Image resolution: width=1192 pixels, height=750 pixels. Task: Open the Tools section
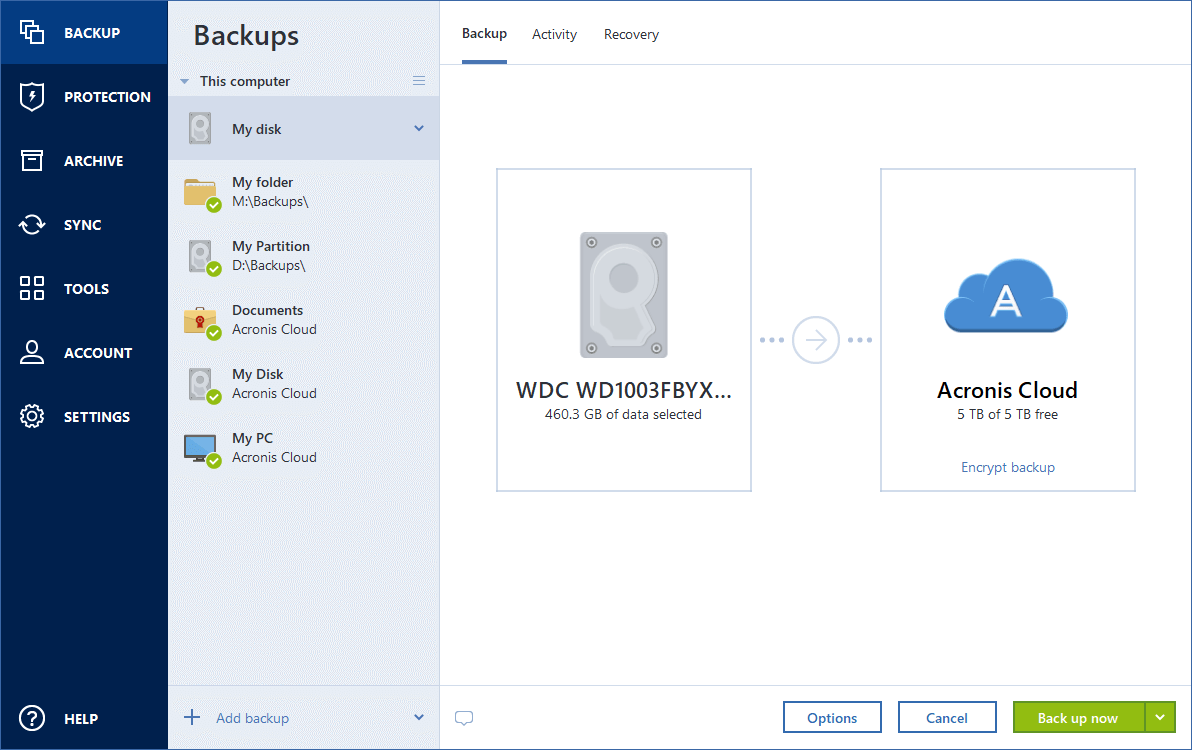click(x=84, y=288)
